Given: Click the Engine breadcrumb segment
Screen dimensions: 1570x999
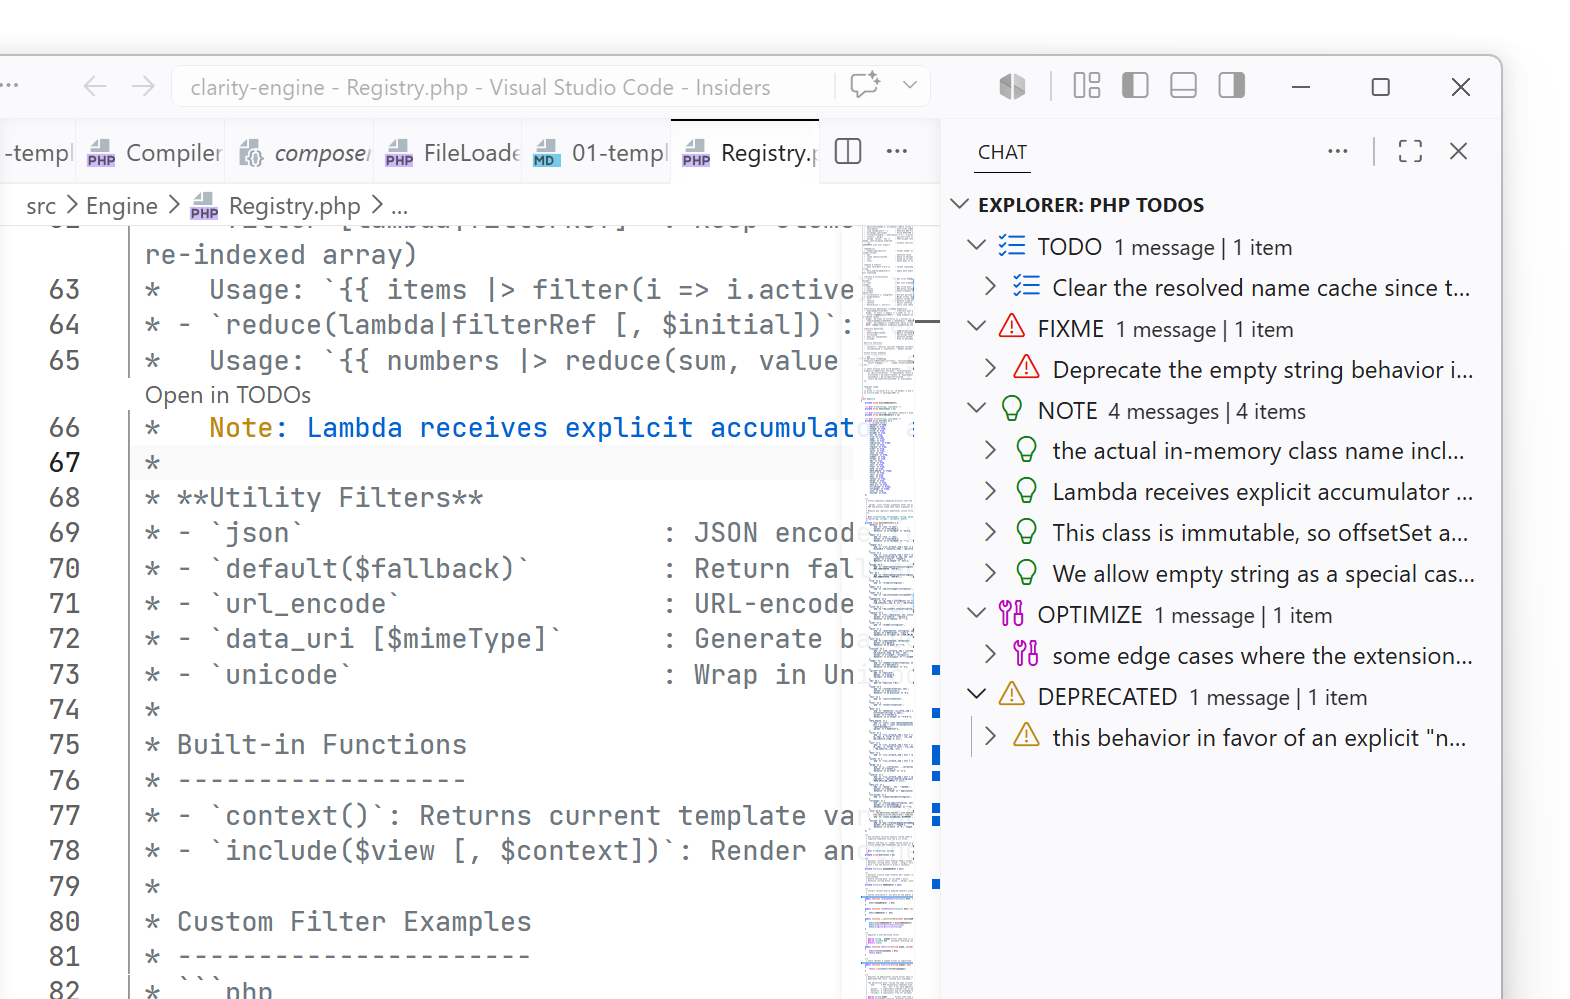Looking at the screenshot, I should [122, 206].
